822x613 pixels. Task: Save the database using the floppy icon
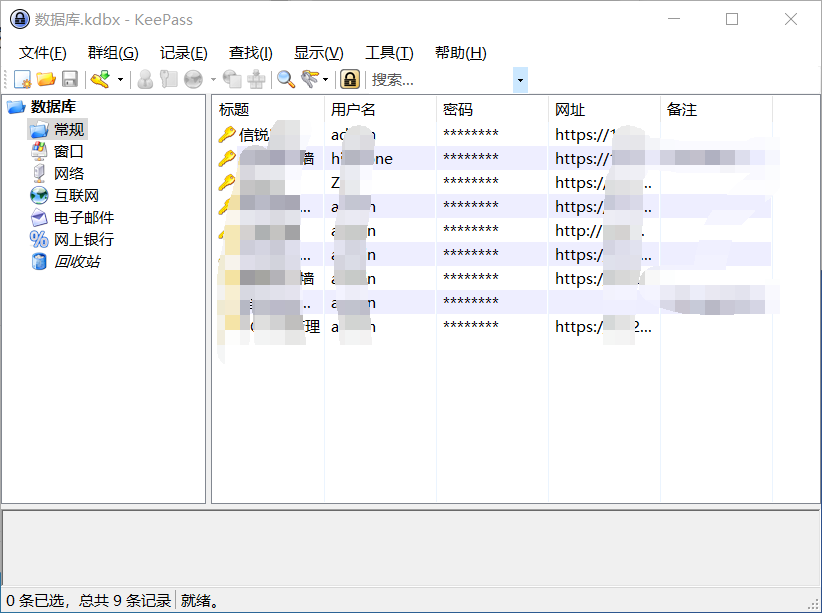70,79
